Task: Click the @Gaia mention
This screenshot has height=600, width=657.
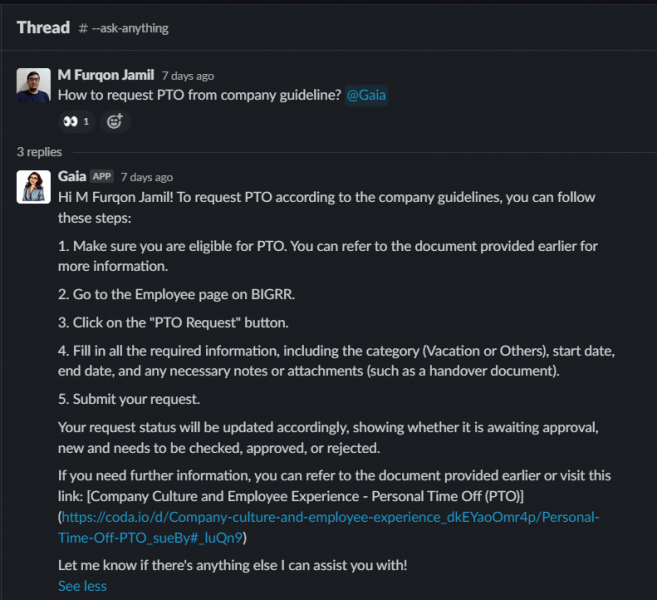Action: (366, 95)
